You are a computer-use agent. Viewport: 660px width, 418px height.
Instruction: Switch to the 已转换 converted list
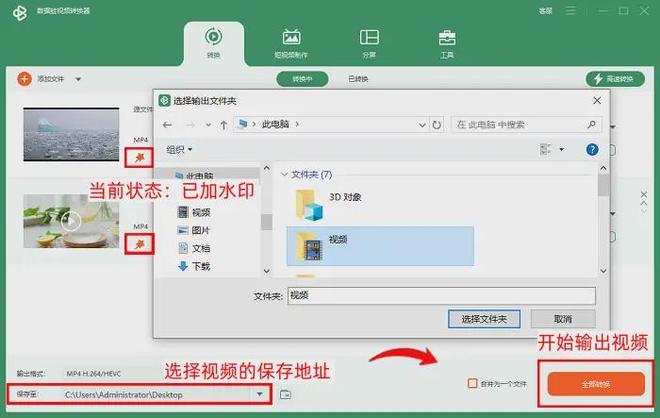[357, 79]
